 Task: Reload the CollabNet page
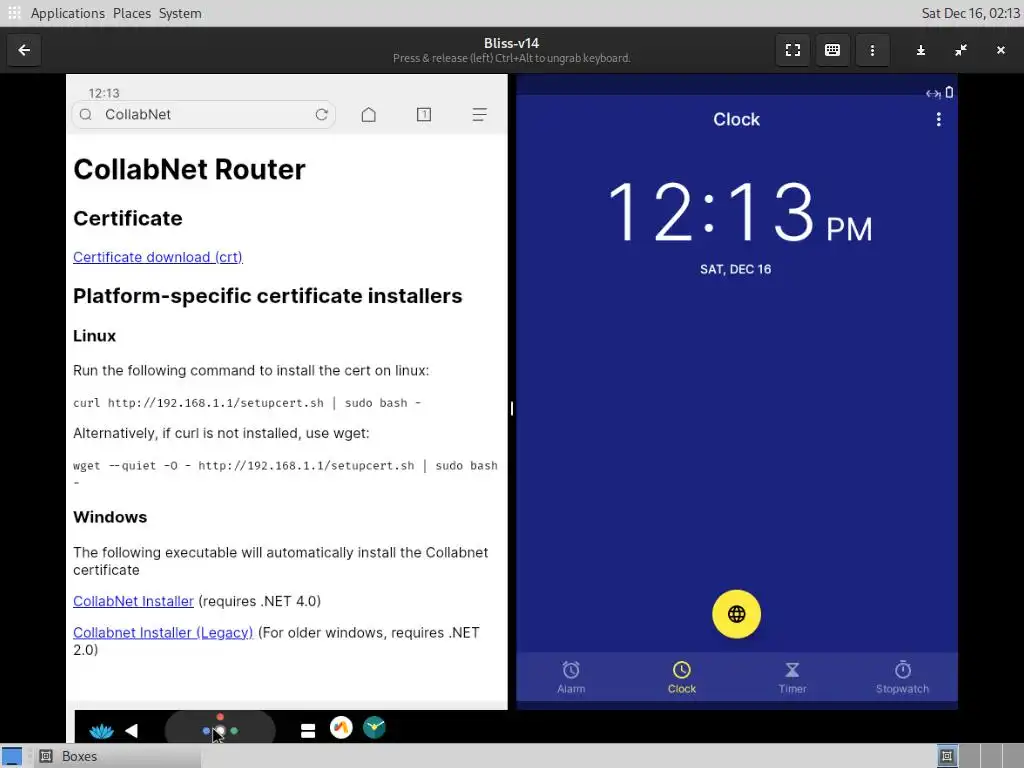tap(321, 115)
